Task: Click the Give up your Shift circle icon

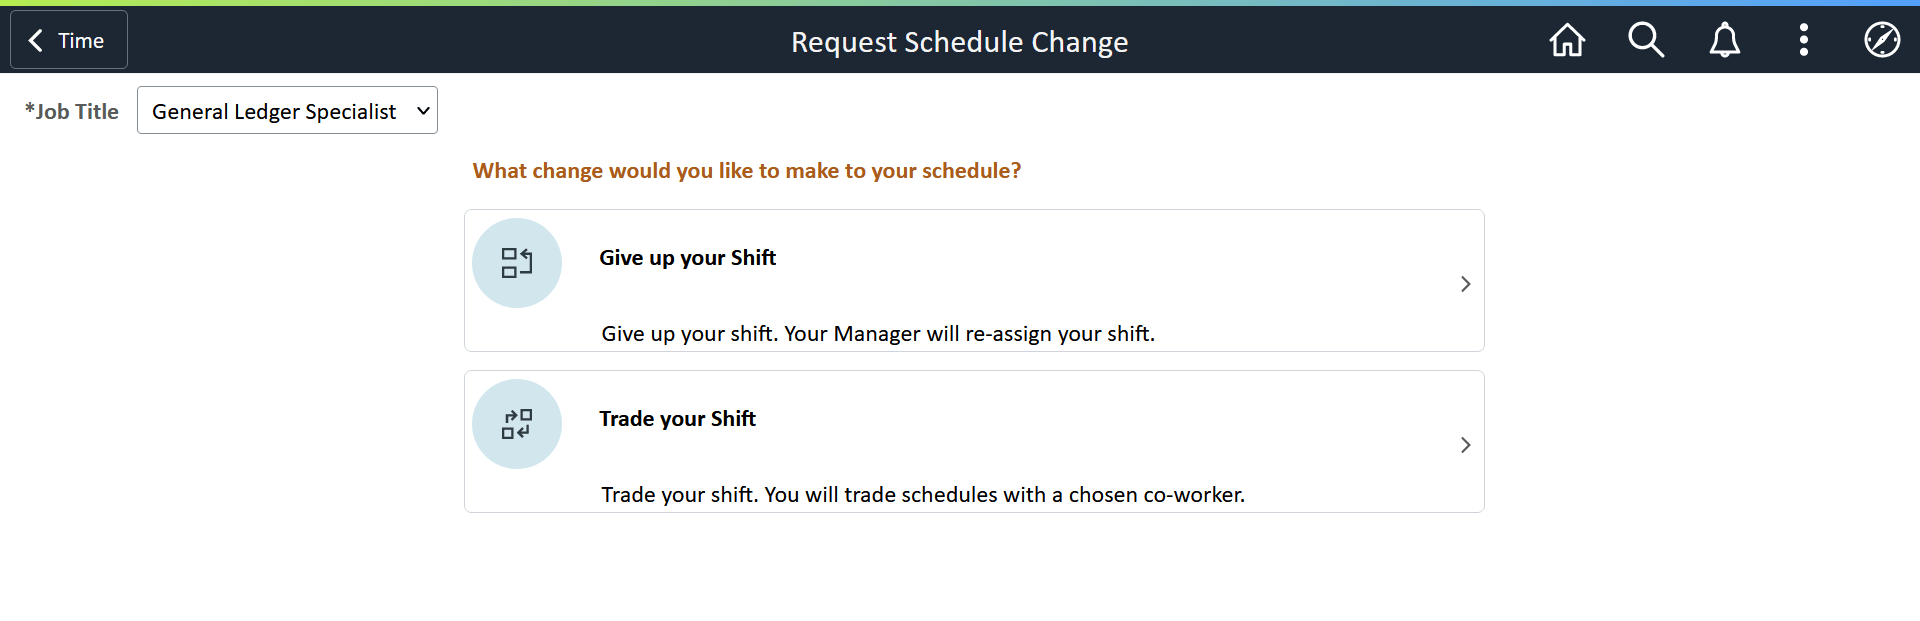Action: click(517, 263)
